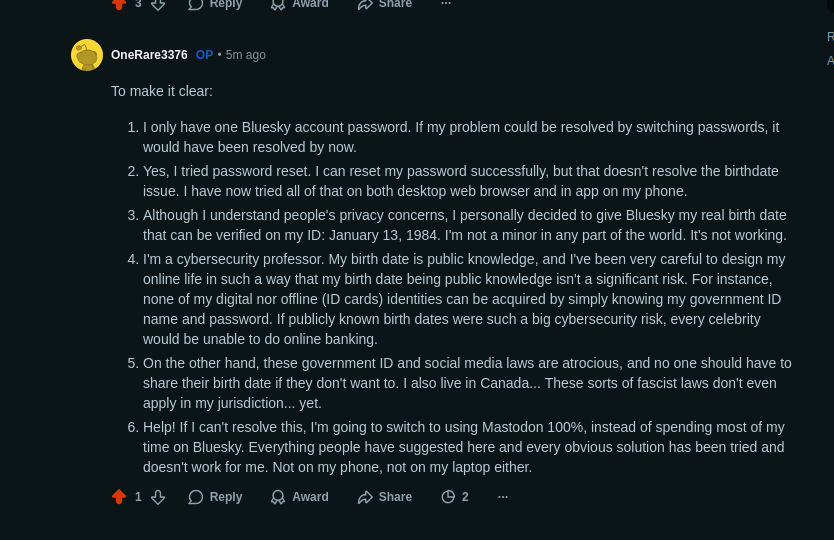The image size is (834, 540).
Task: Click list item six starting with 'Help!'
Action: click(x=463, y=447)
